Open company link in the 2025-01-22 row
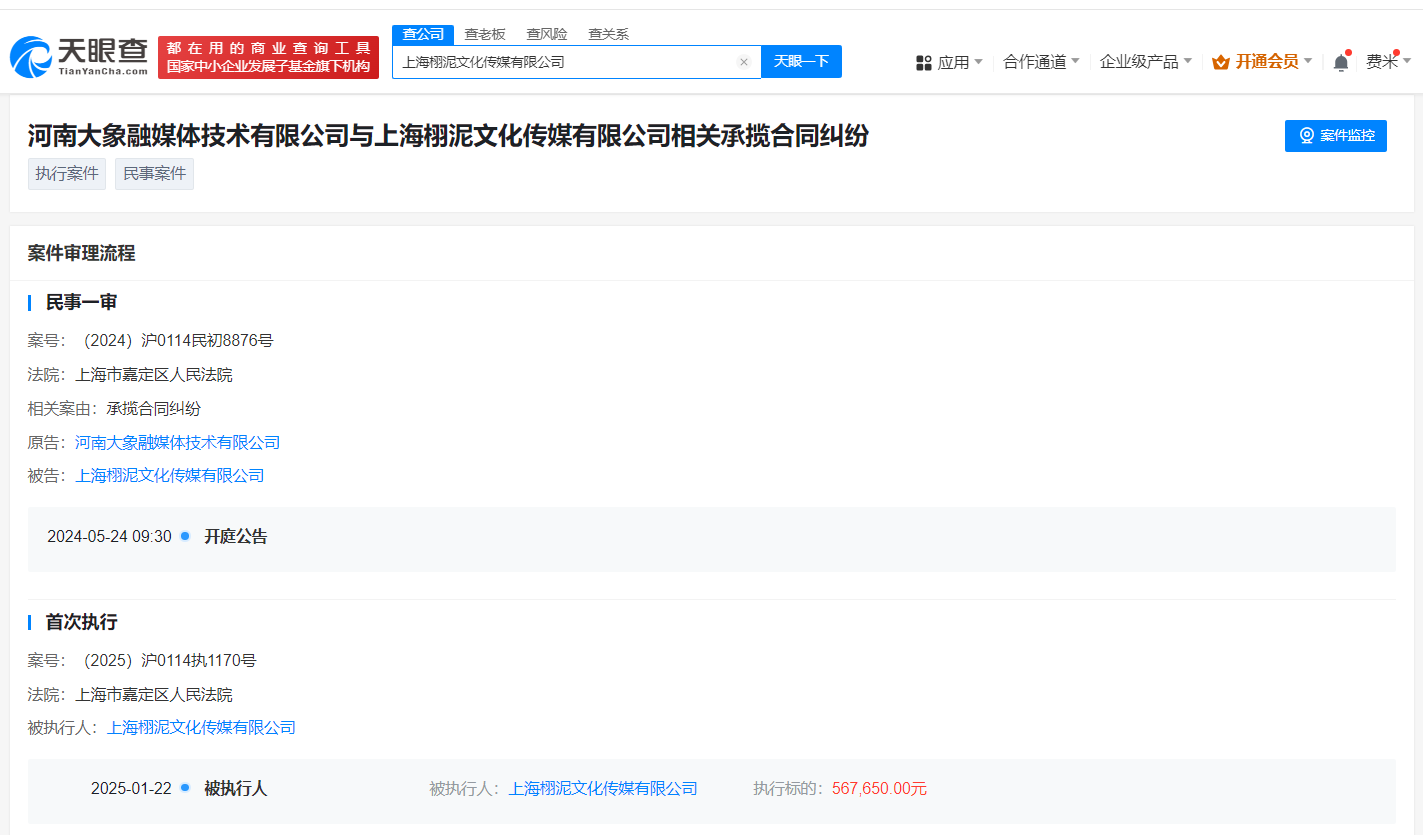The image size is (1423, 835). coord(603,789)
